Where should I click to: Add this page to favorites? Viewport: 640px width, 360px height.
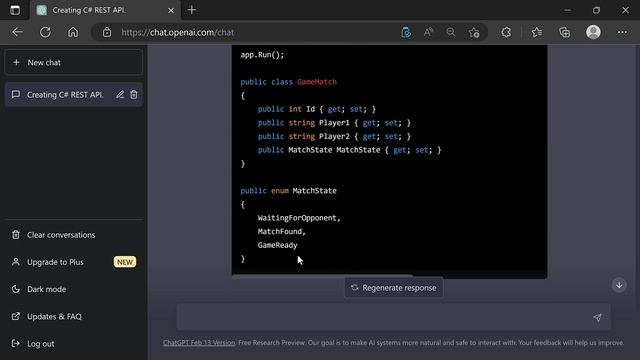pos(474,32)
